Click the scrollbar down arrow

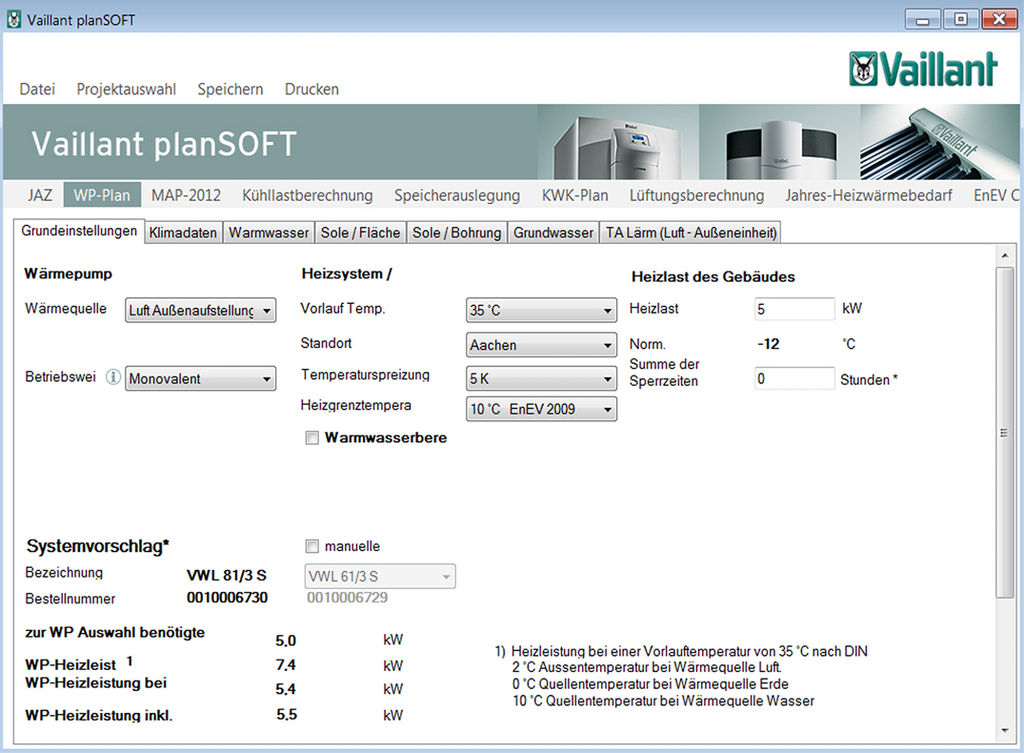[x=1004, y=731]
